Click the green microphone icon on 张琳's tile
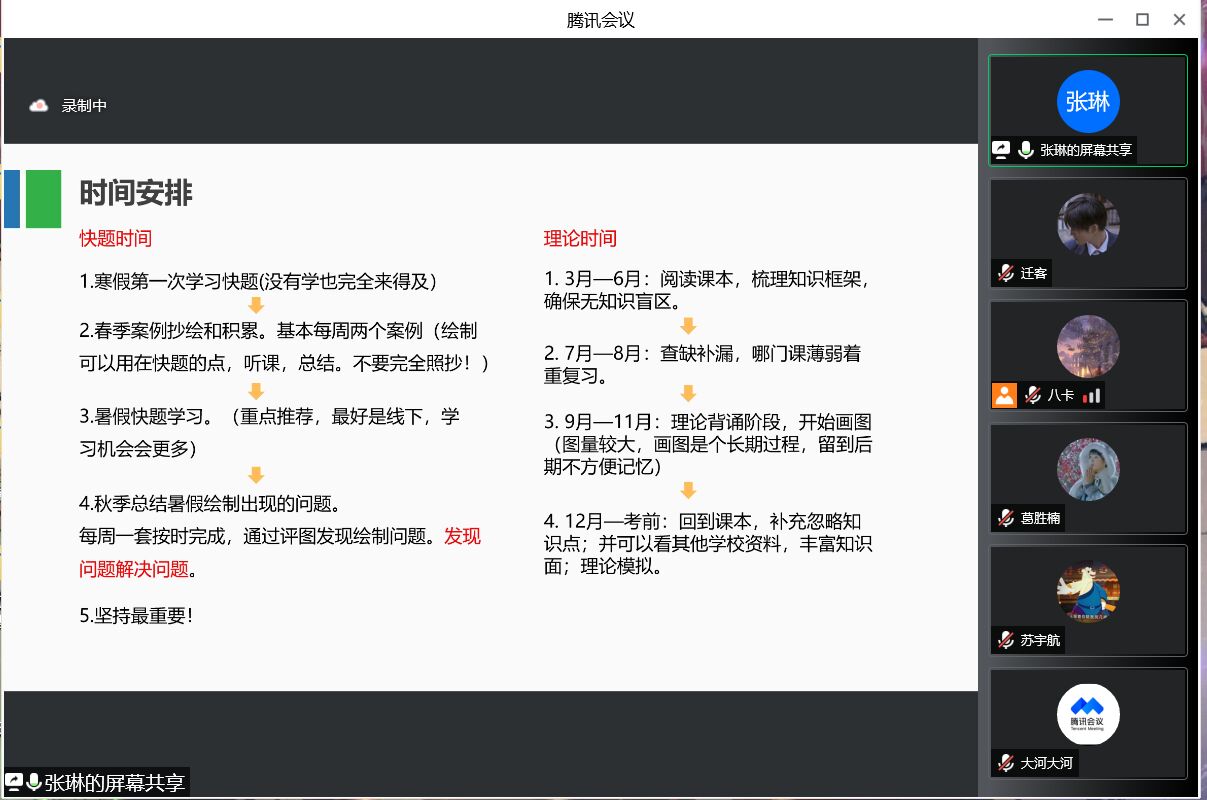 [1025, 150]
